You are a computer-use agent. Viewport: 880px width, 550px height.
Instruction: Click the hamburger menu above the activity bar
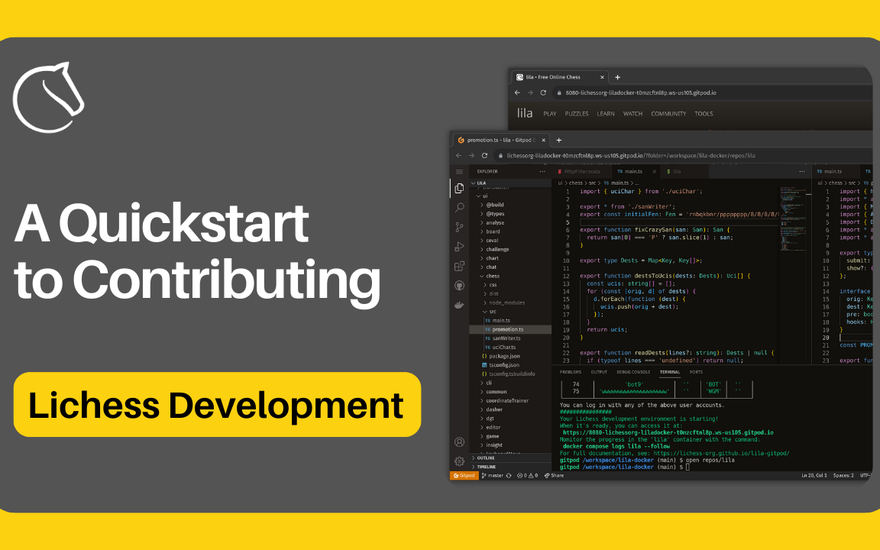[x=459, y=172]
